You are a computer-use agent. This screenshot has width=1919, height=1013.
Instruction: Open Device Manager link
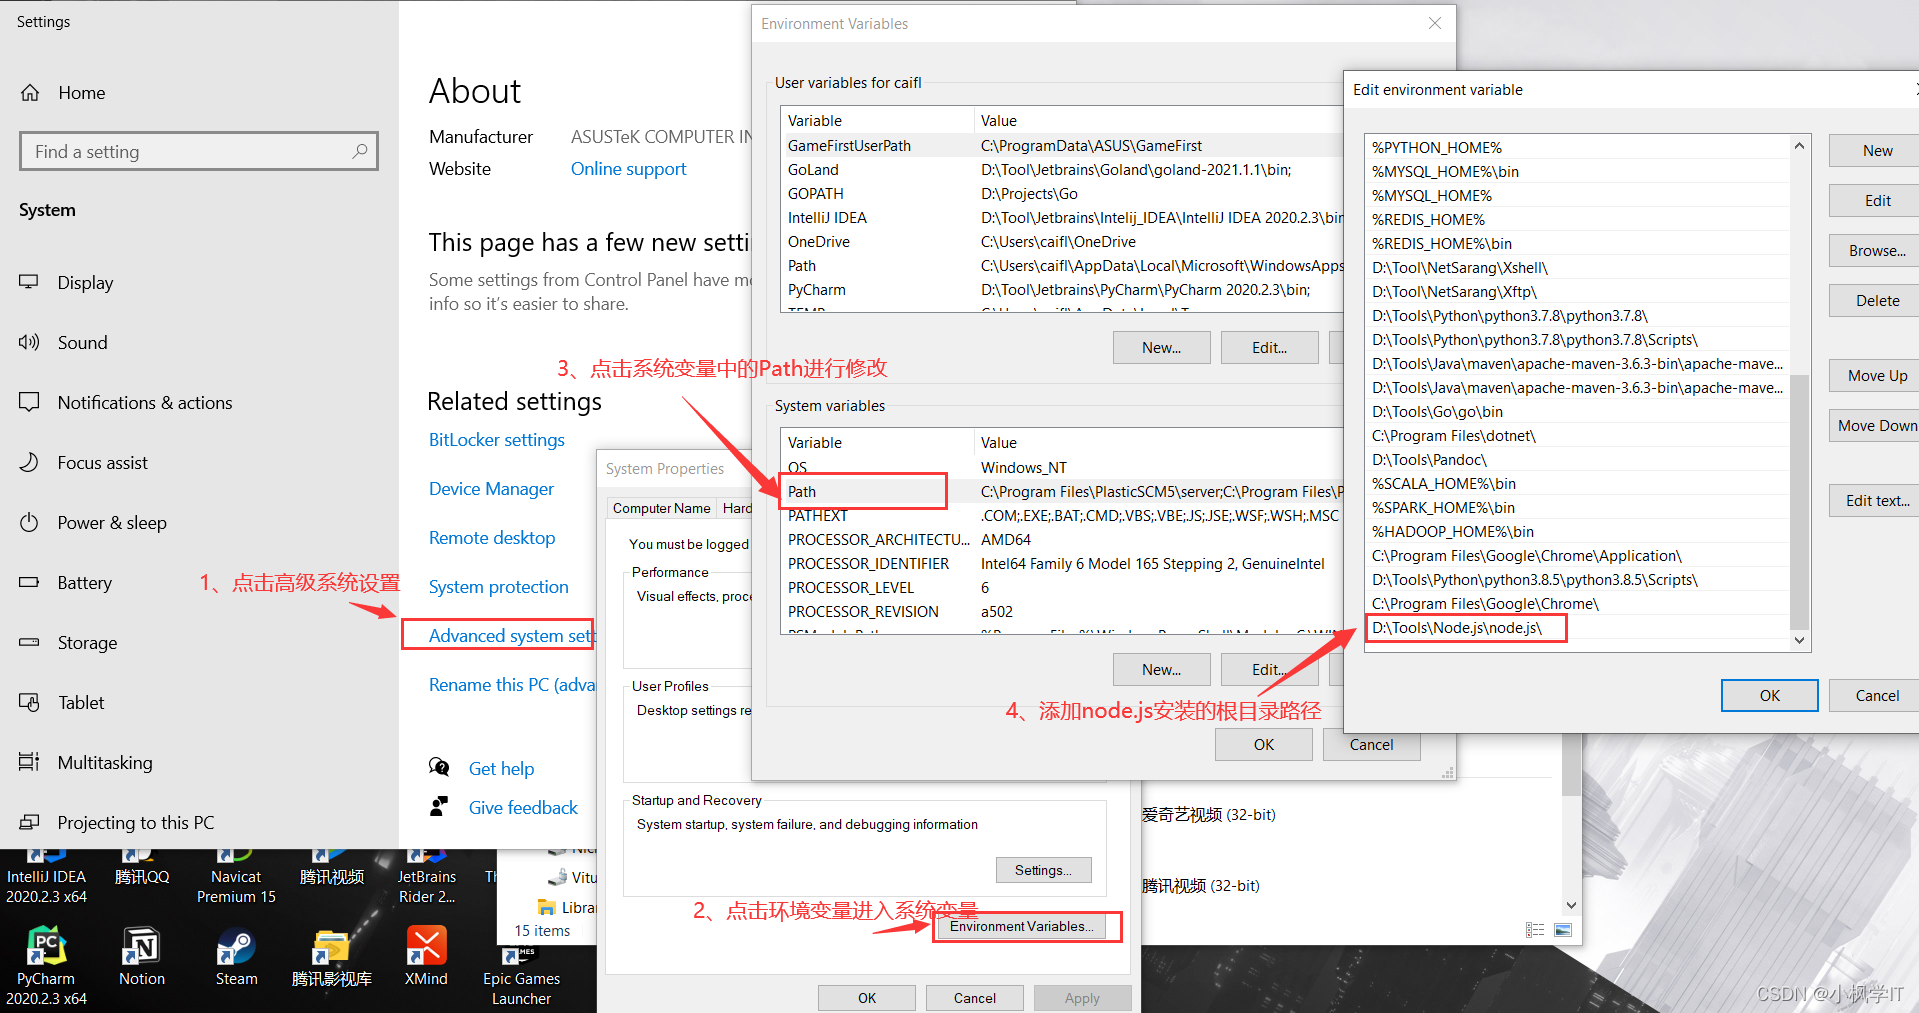point(491,489)
